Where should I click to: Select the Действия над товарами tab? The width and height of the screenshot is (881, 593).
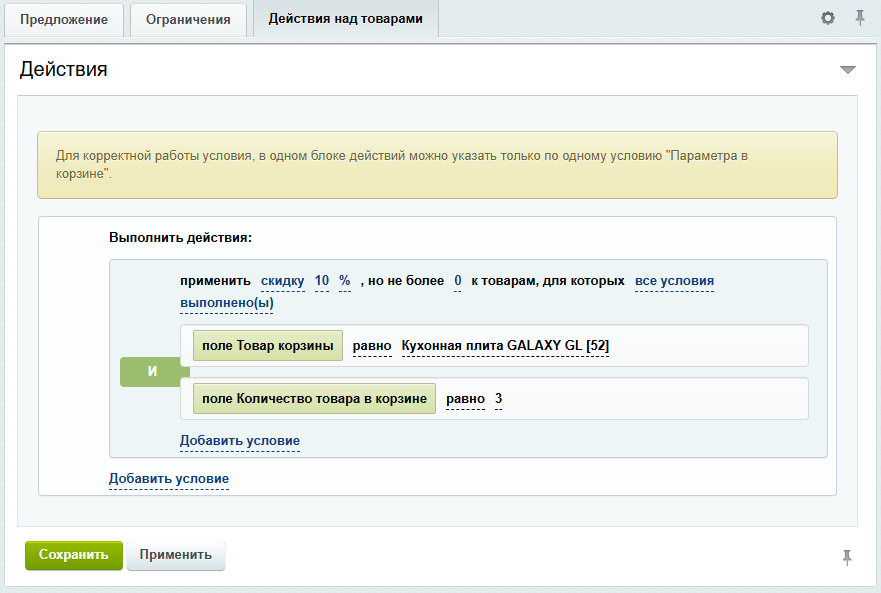point(346,19)
